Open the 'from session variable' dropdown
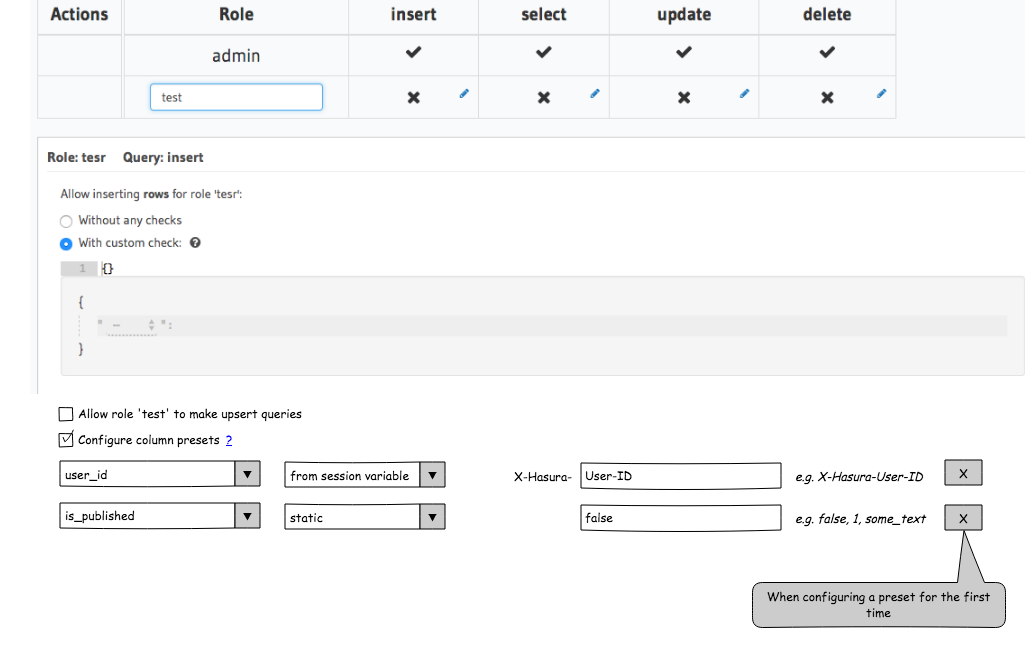Screen dimensions: 1025x656 coord(432,475)
